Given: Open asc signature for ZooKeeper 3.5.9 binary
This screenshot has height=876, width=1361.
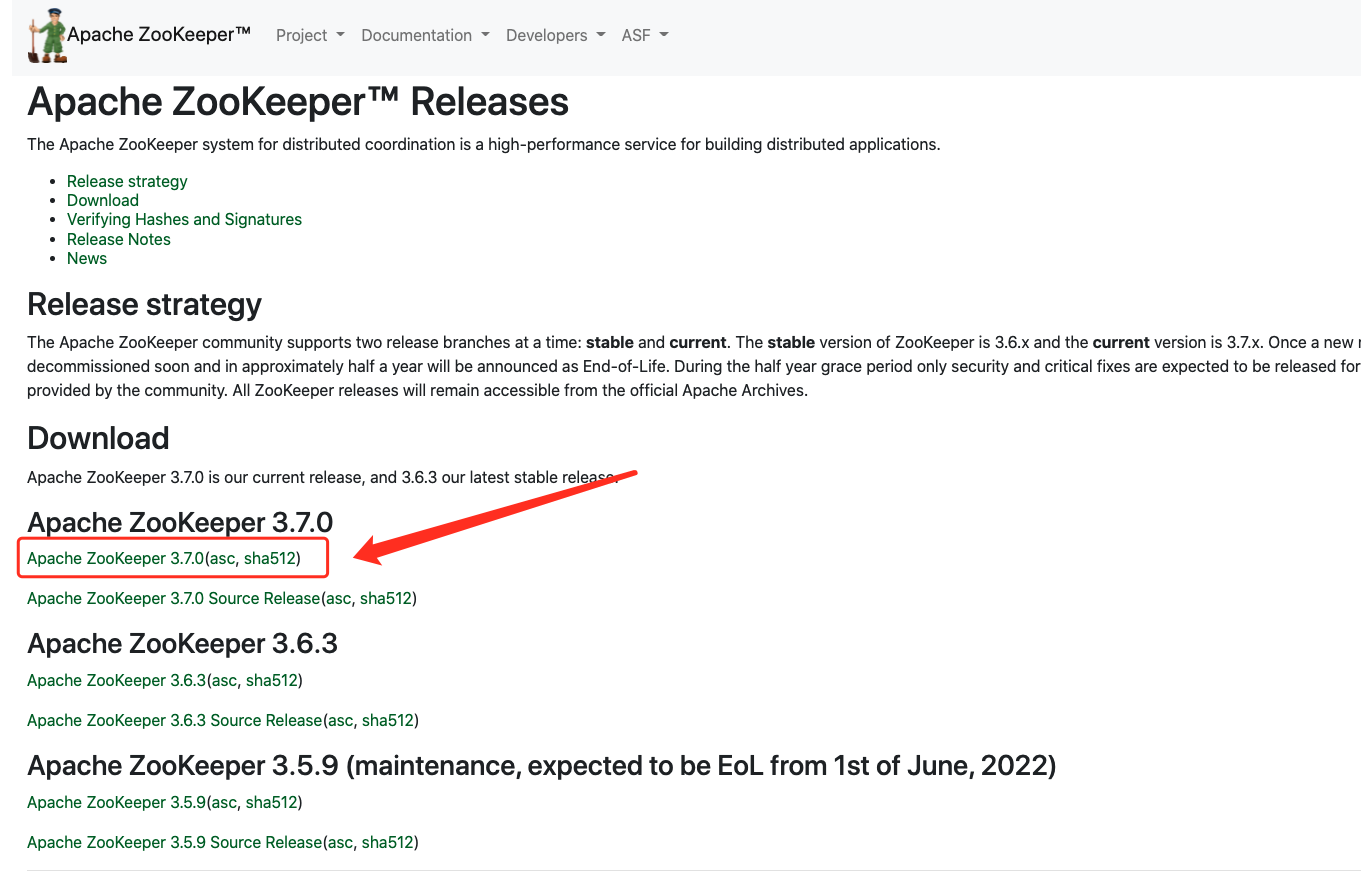Looking at the screenshot, I should click(224, 802).
